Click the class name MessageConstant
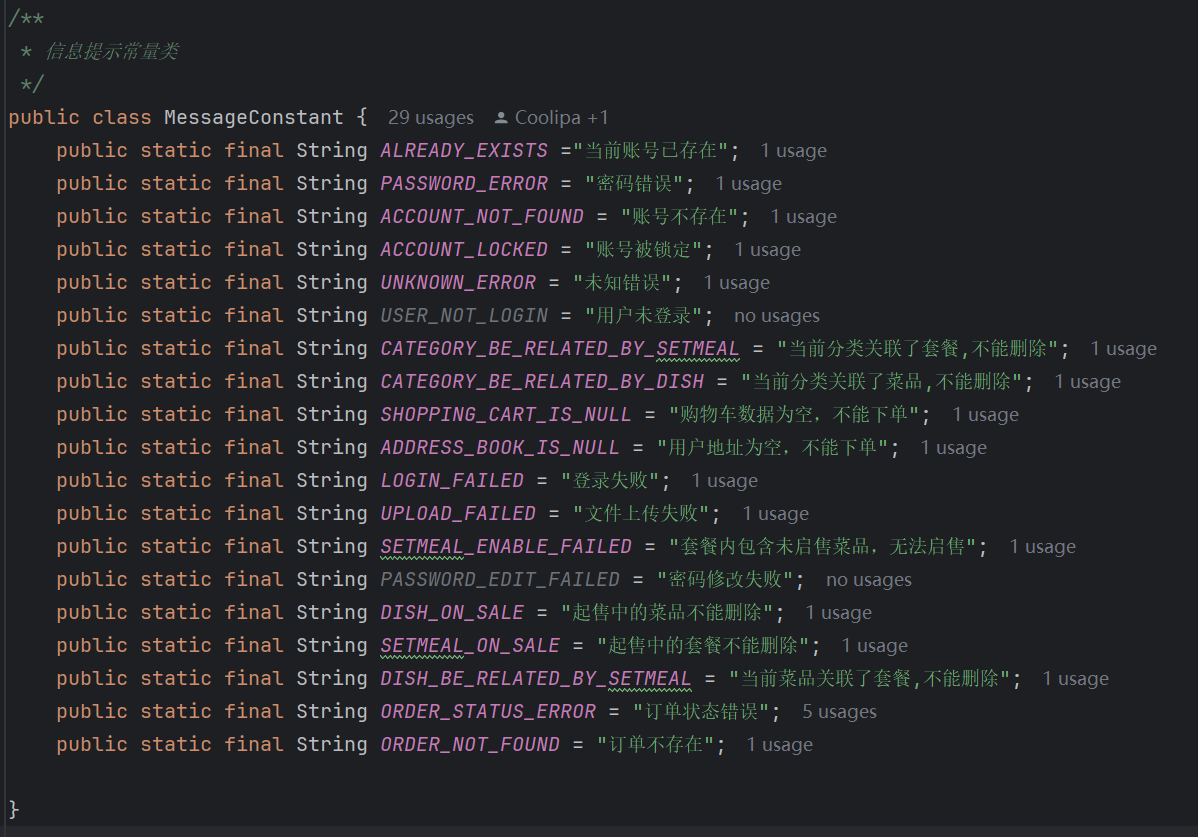Viewport: 1198px width, 837px height. [x=254, y=118]
